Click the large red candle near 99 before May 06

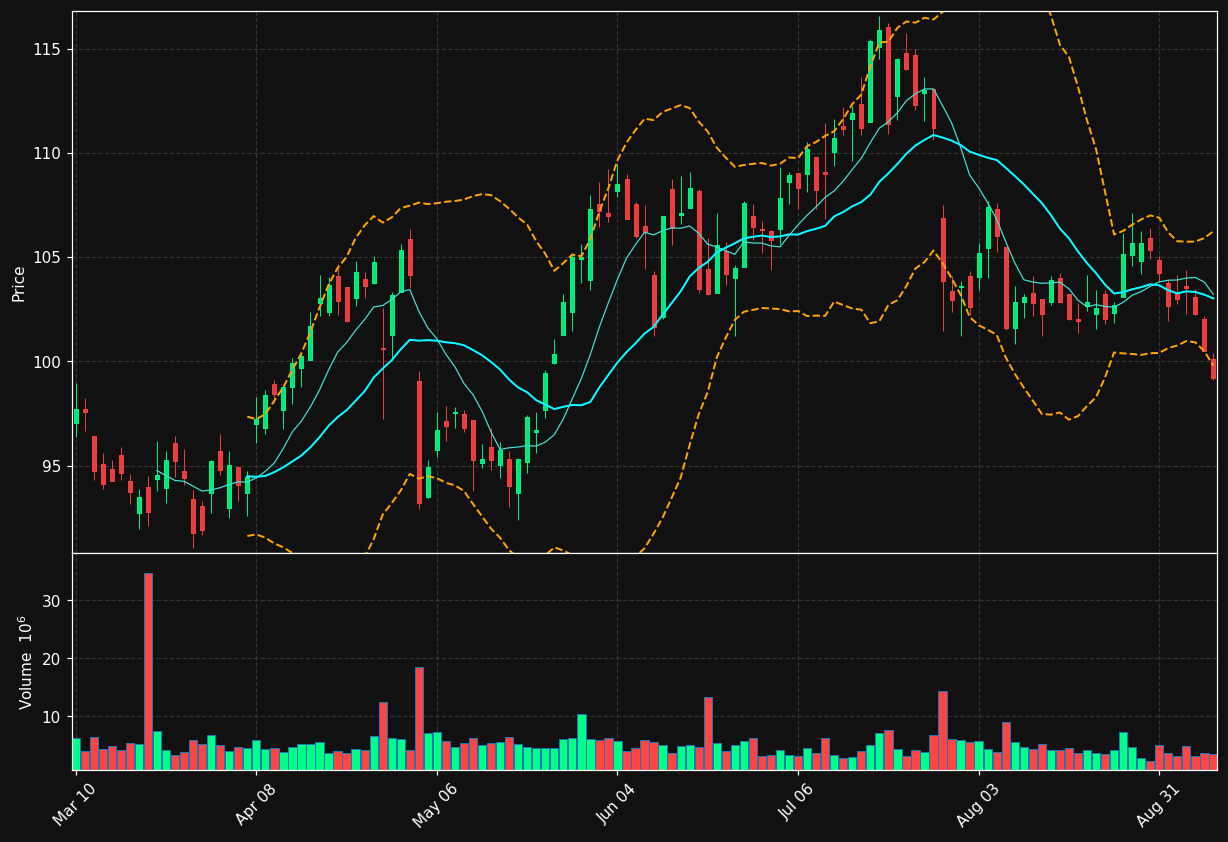(419, 442)
